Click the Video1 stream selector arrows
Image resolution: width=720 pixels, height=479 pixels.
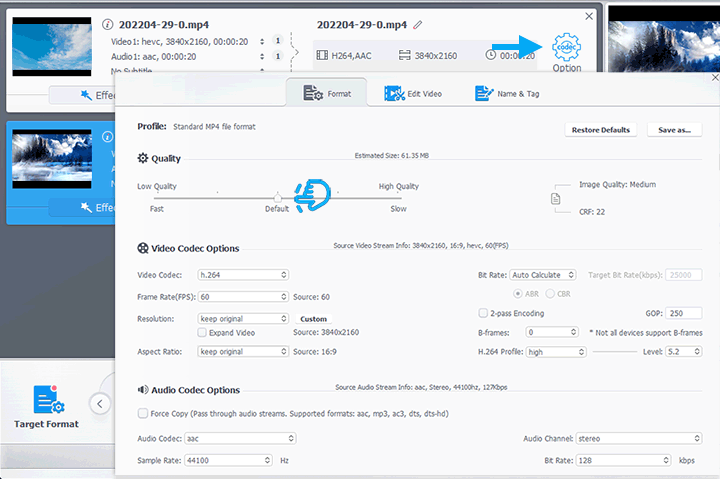click(262, 41)
